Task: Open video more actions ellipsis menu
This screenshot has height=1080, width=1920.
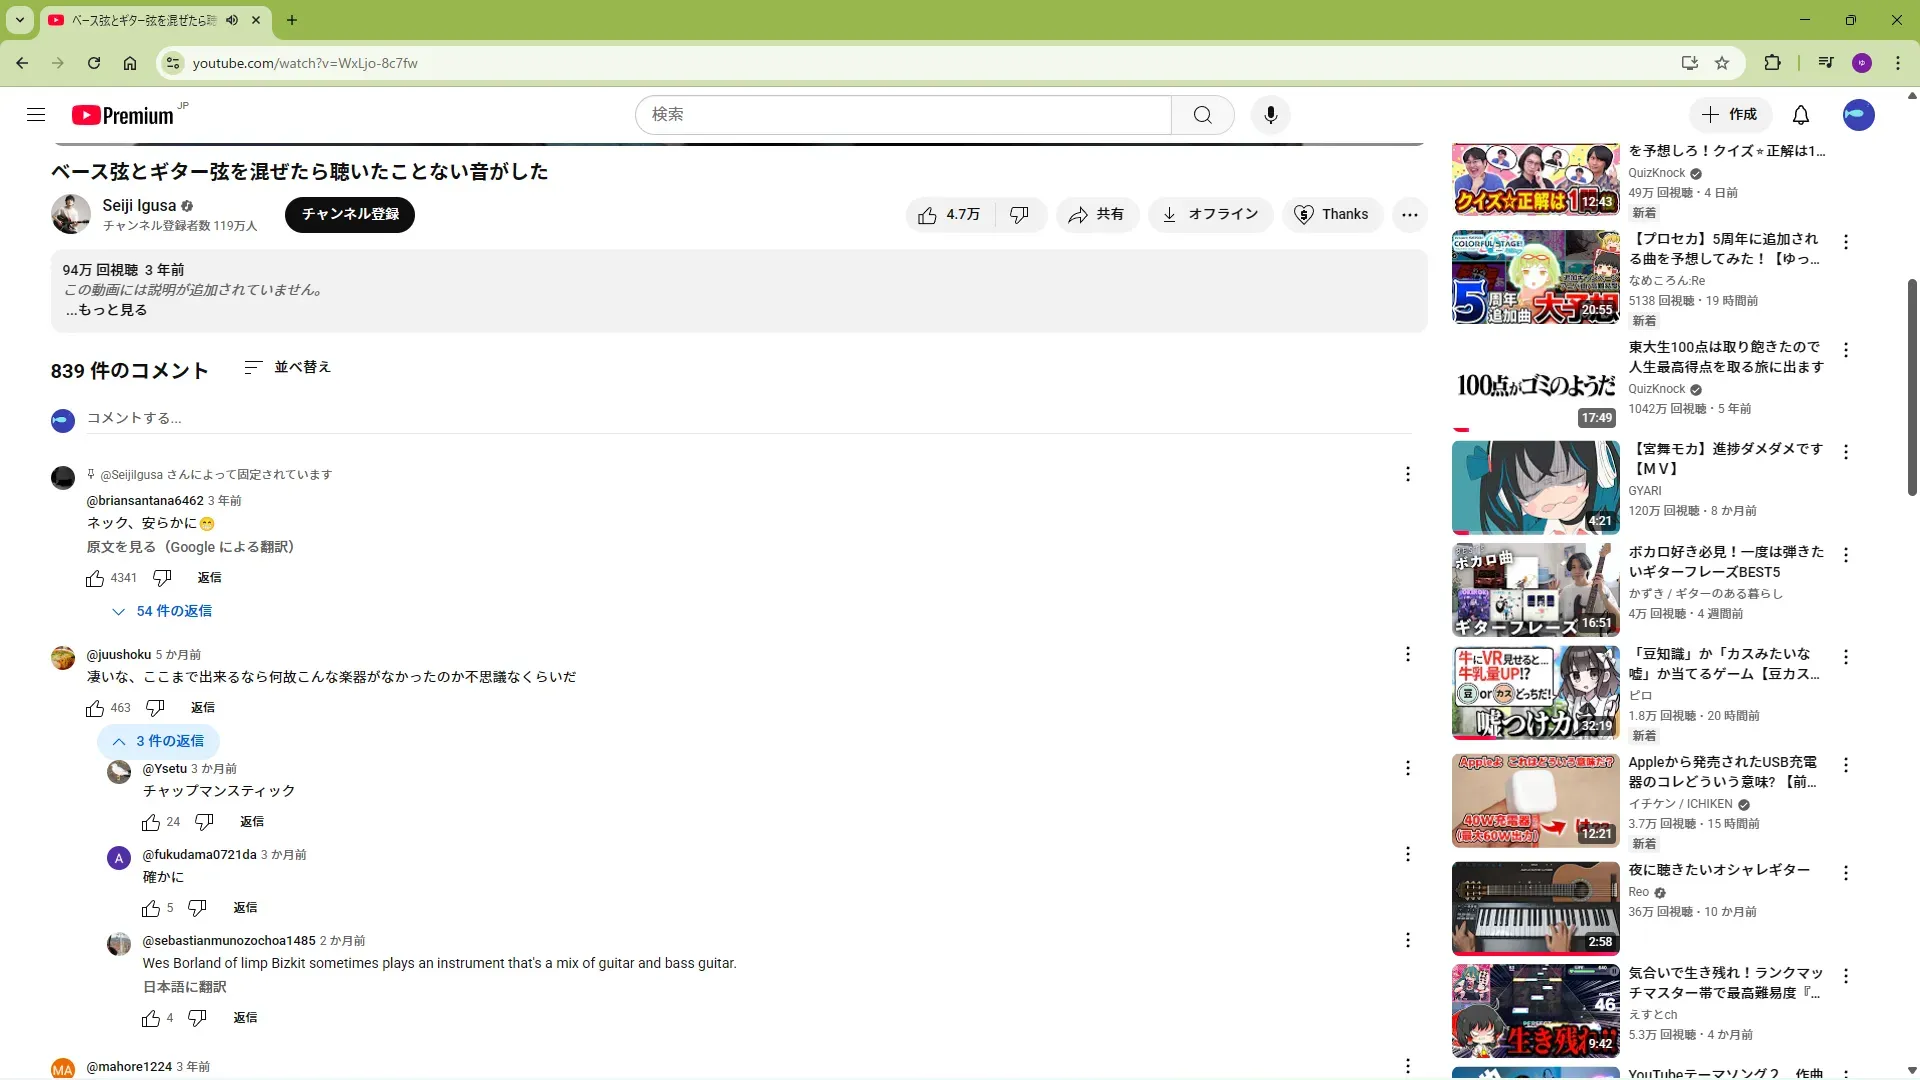Action: 1409,215
